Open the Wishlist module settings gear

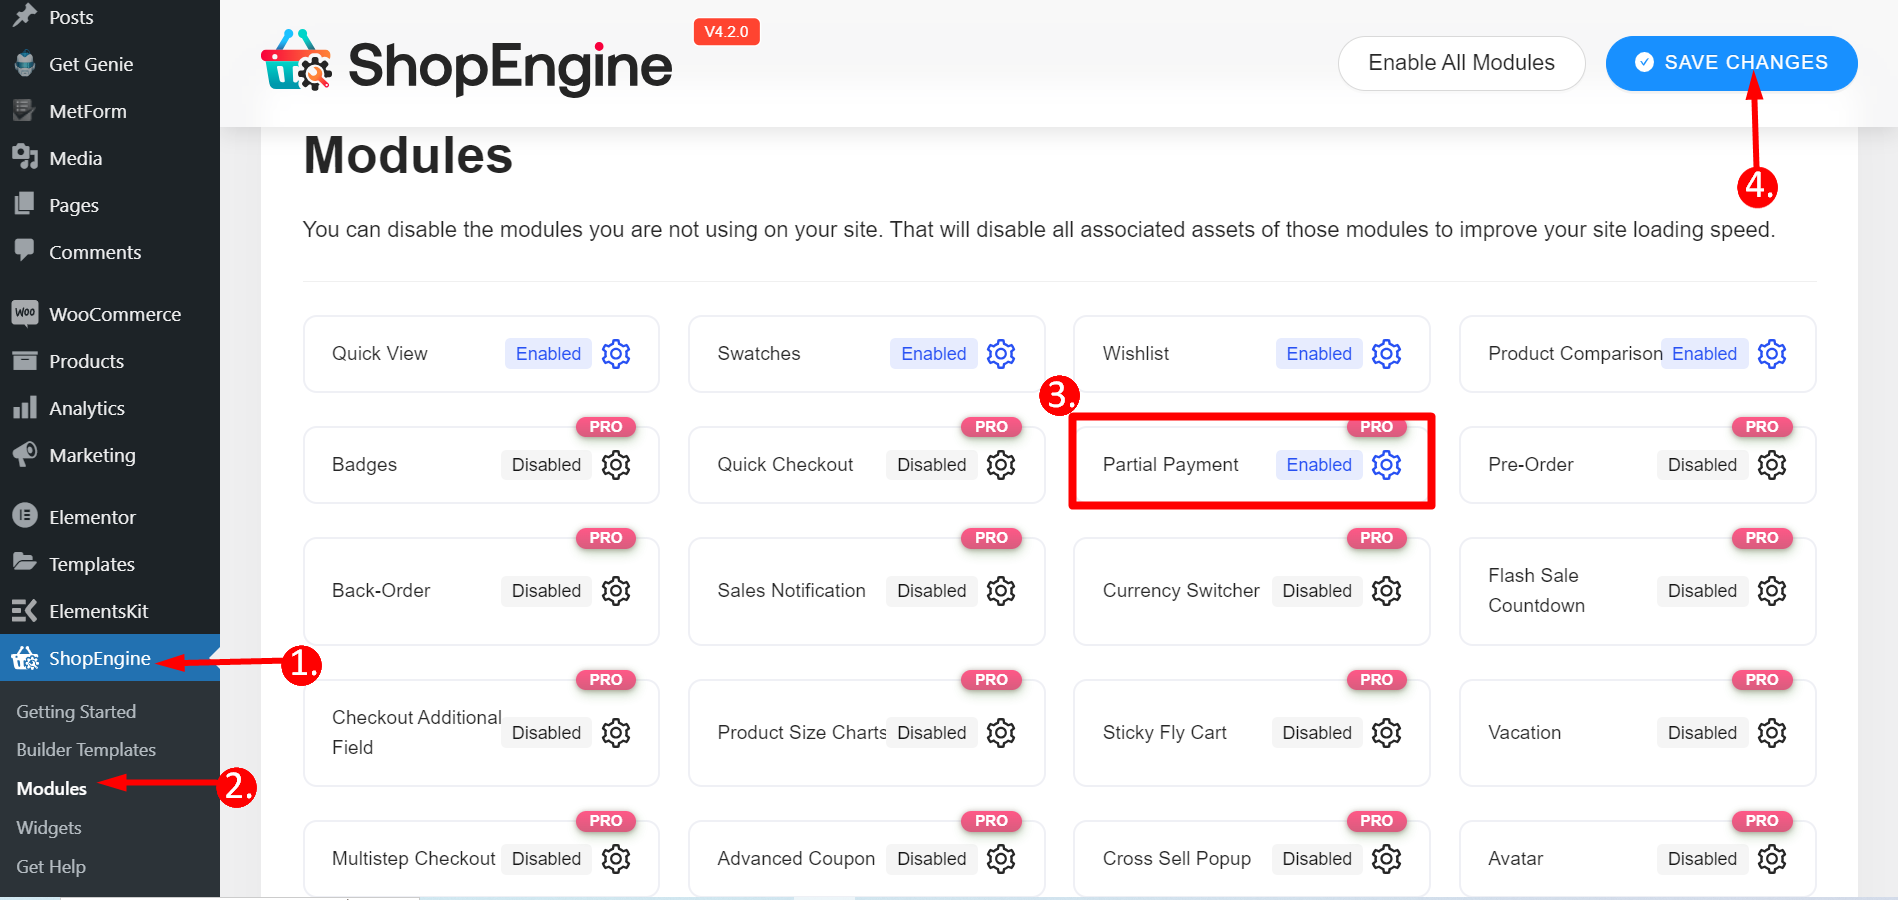[x=1386, y=353]
